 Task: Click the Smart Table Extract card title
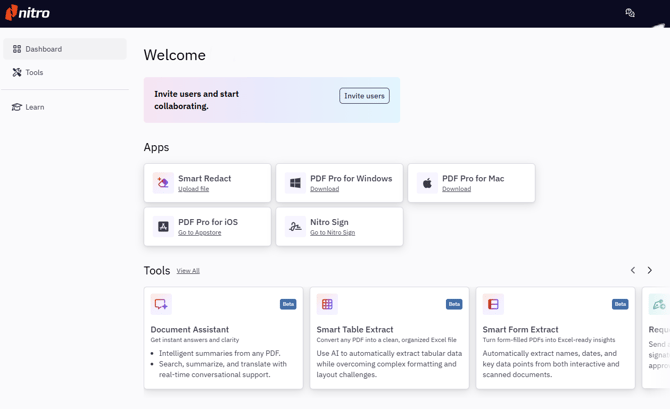[355, 330]
